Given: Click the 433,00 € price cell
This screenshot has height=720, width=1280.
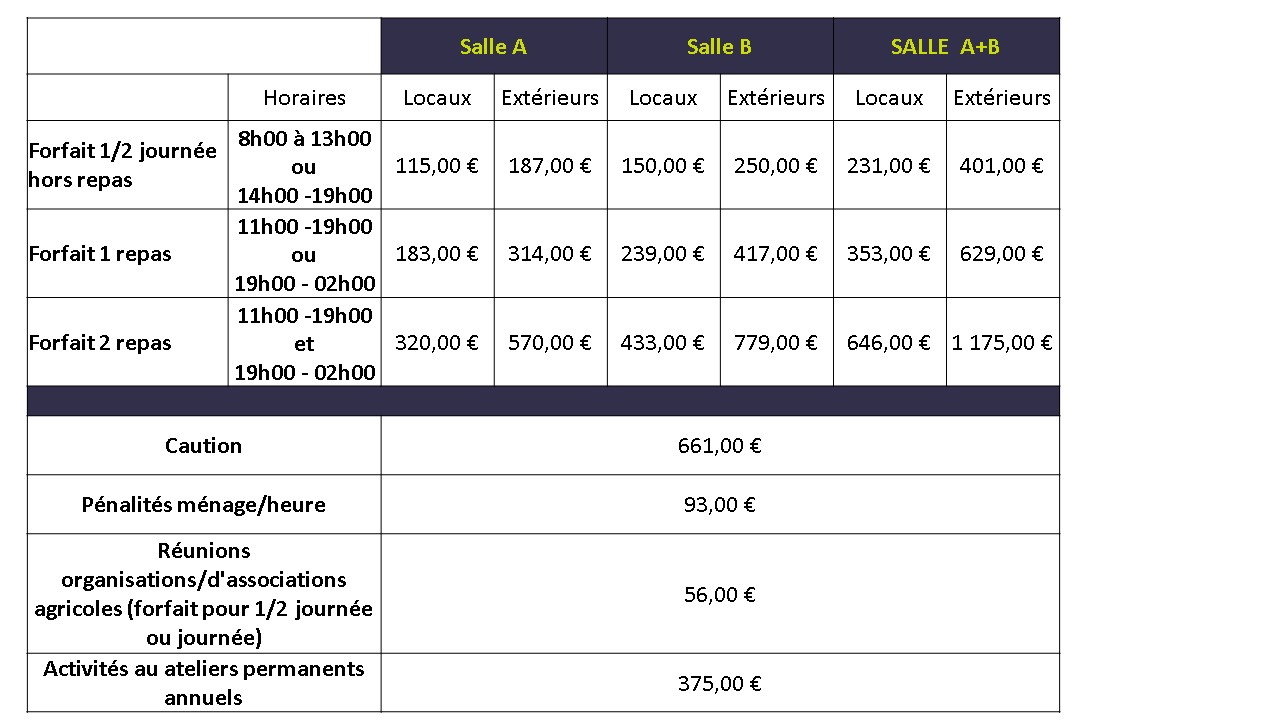Looking at the screenshot, I should (x=663, y=343).
